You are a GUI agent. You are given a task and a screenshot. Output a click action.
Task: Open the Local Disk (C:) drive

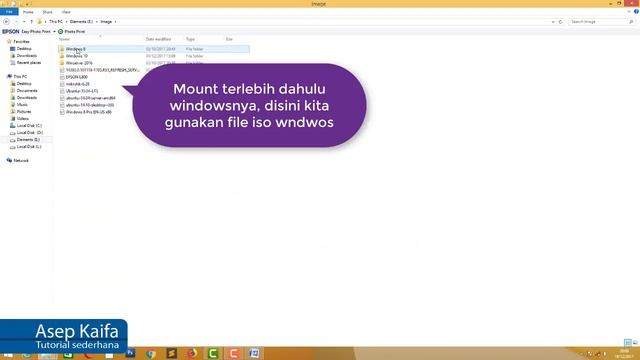(x=29, y=125)
